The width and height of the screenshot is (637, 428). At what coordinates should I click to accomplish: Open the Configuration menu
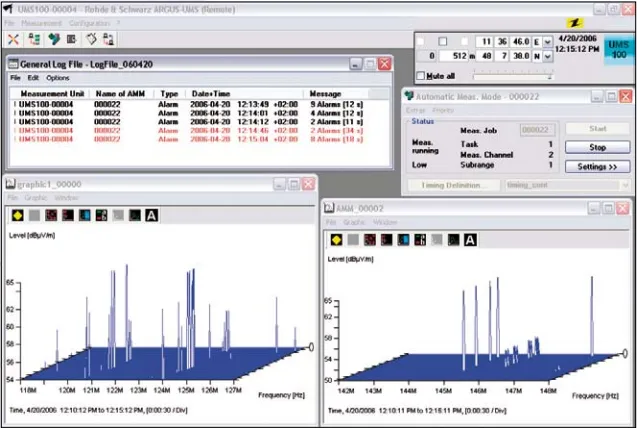click(x=89, y=23)
